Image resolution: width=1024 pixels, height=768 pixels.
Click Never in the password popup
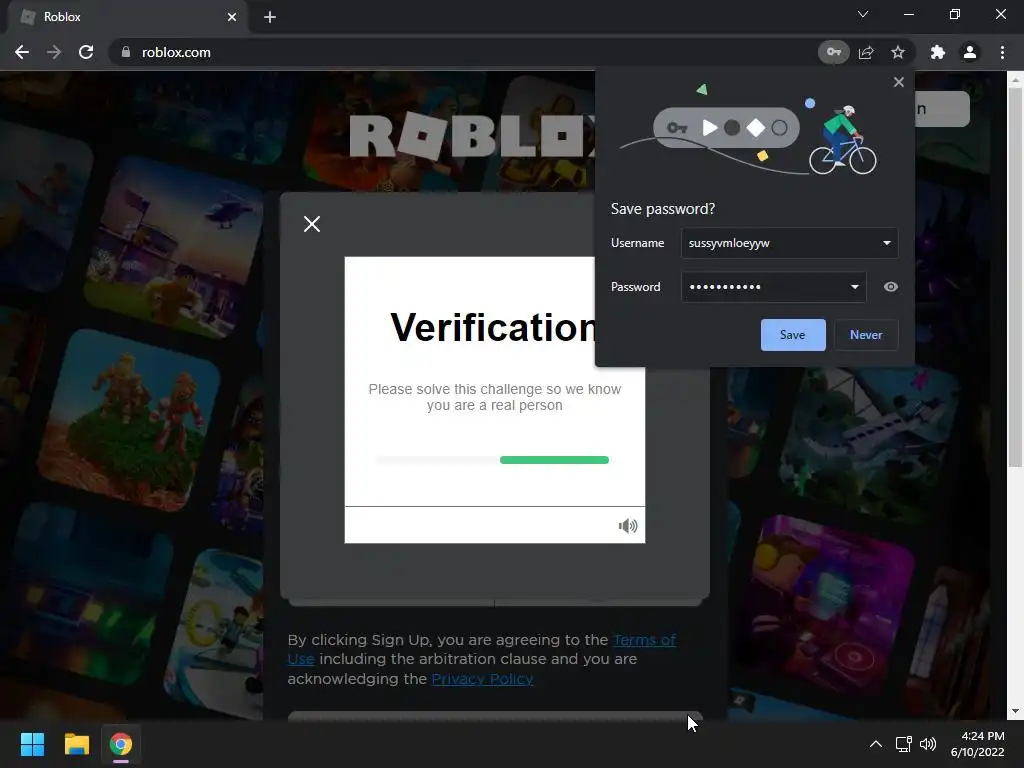pos(866,335)
